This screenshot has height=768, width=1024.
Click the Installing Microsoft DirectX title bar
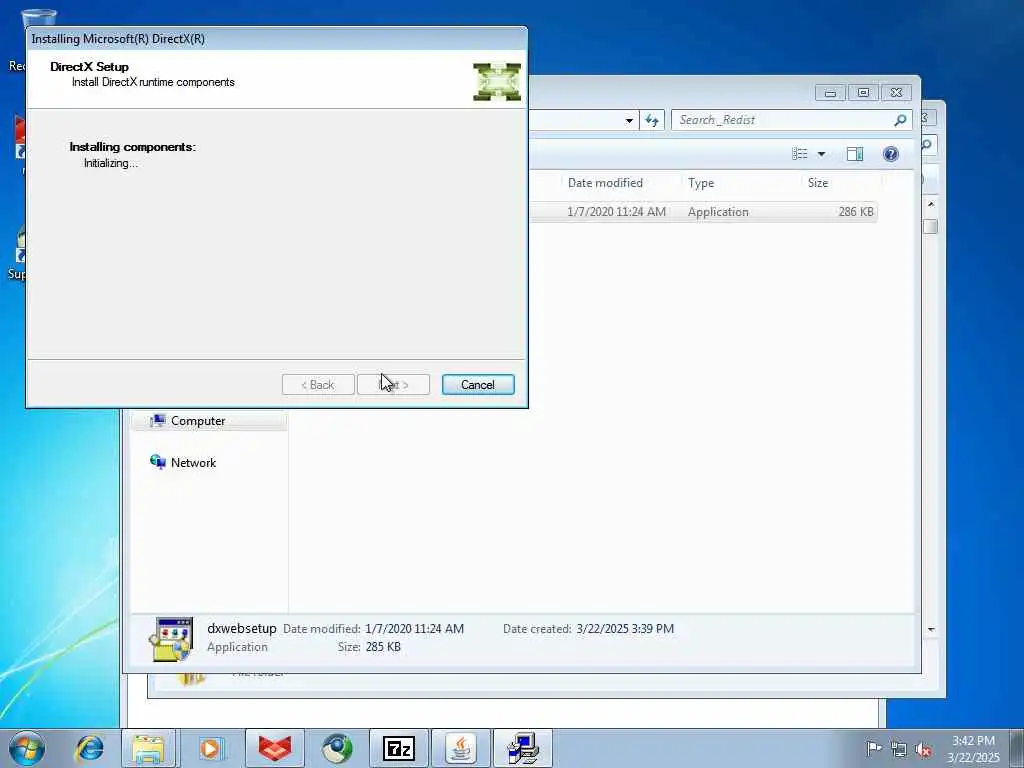(x=276, y=39)
